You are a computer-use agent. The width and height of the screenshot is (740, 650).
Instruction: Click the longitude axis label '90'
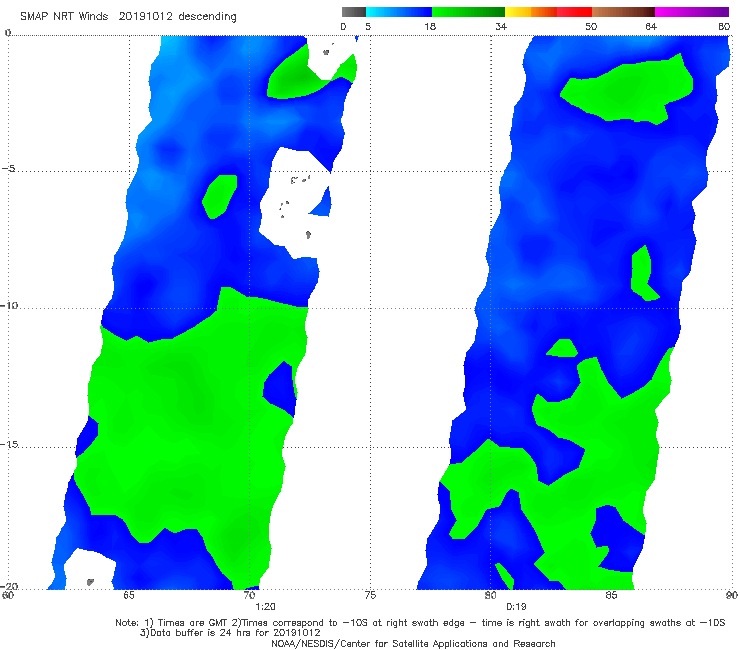point(732,595)
